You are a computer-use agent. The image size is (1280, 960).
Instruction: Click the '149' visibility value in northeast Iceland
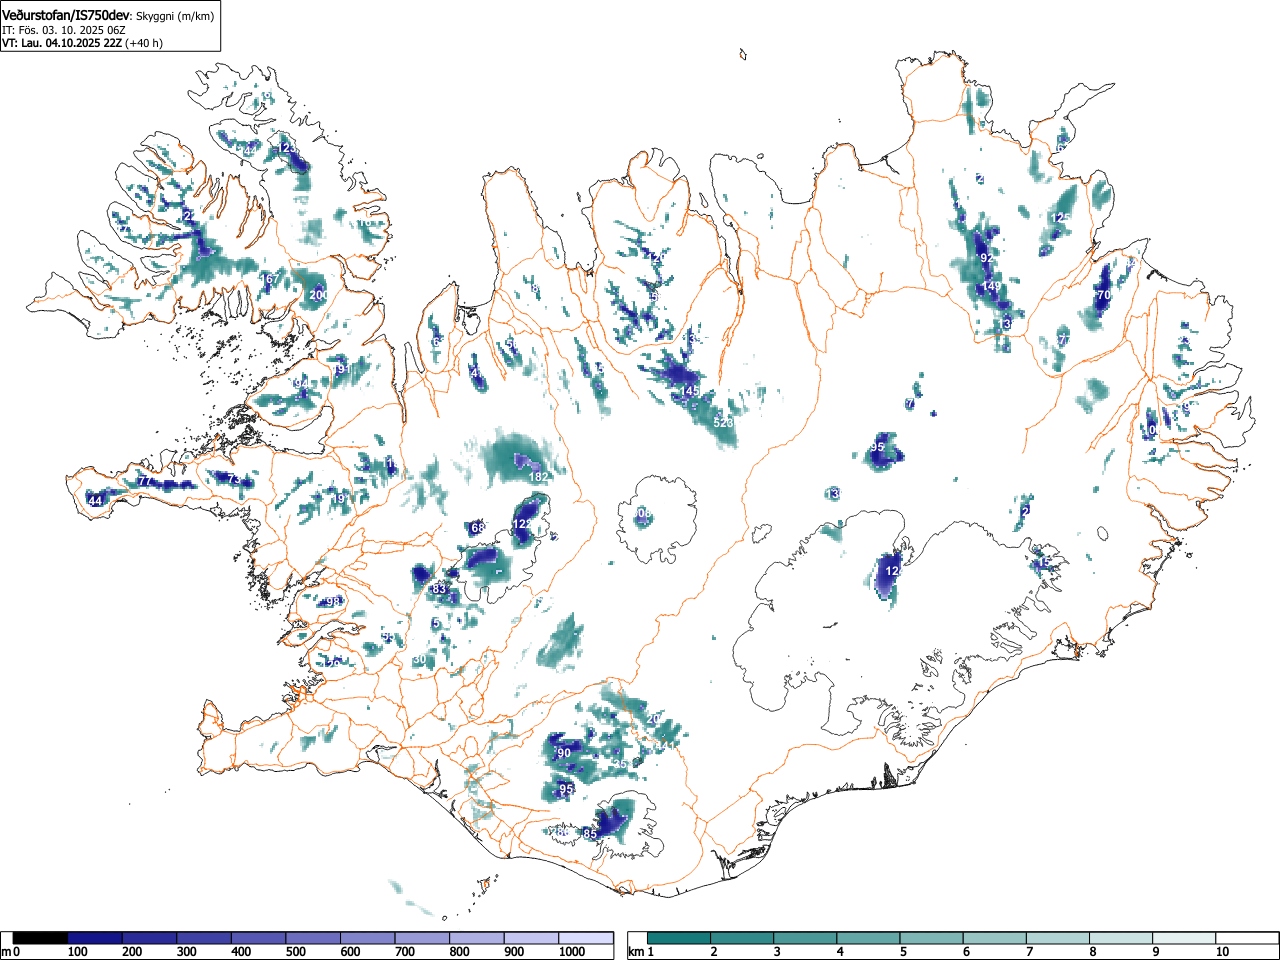[x=991, y=286]
